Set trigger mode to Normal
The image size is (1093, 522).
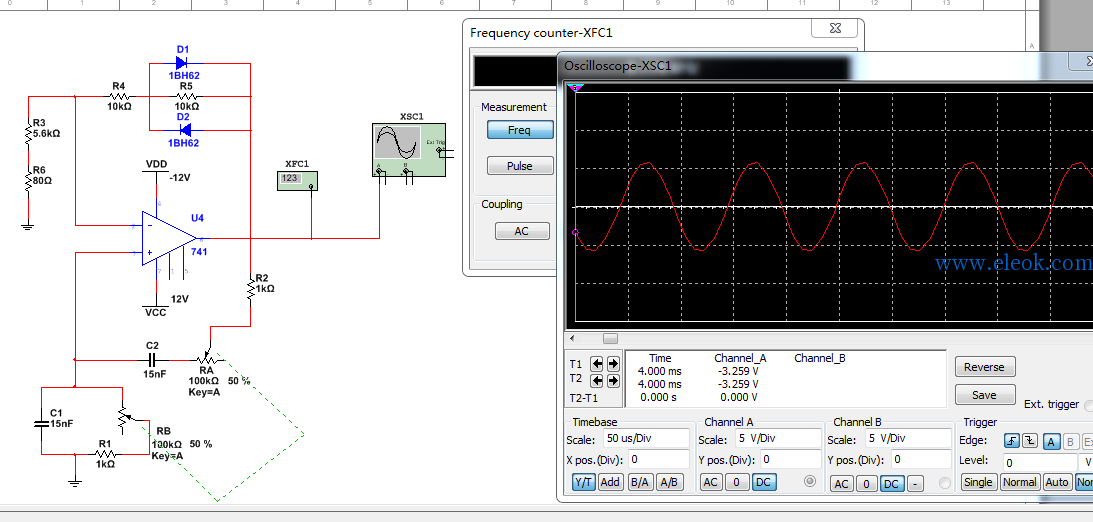tap(1020, 482)
